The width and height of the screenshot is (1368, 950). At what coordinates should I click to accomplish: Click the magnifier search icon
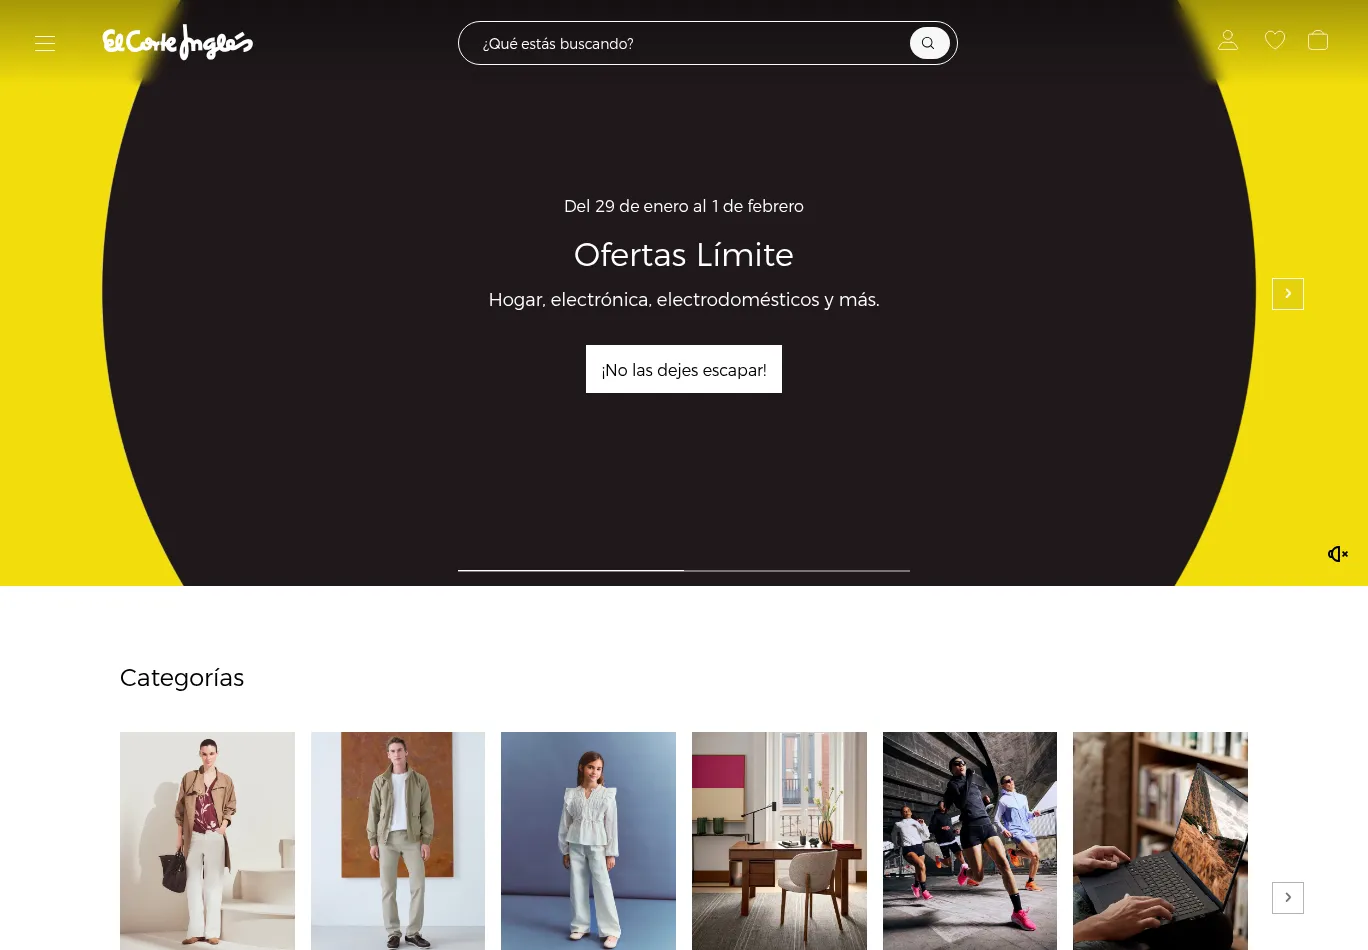[929, 43]
